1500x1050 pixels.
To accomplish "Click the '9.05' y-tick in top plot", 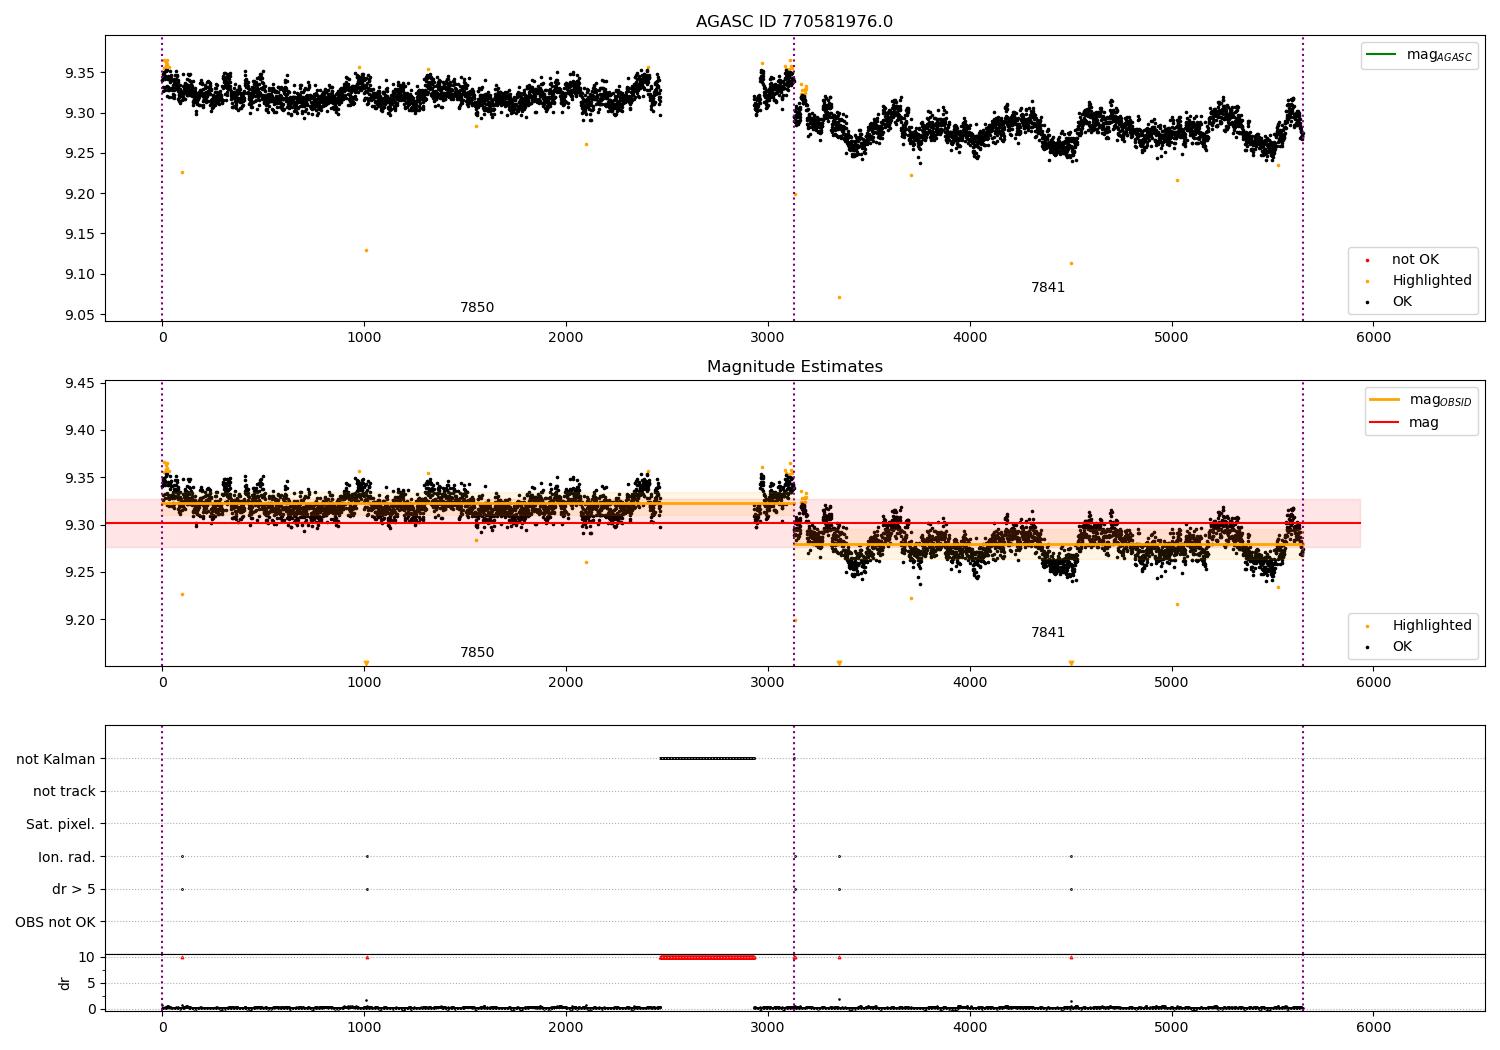I will pyautogui.click(x=81, y=315).
